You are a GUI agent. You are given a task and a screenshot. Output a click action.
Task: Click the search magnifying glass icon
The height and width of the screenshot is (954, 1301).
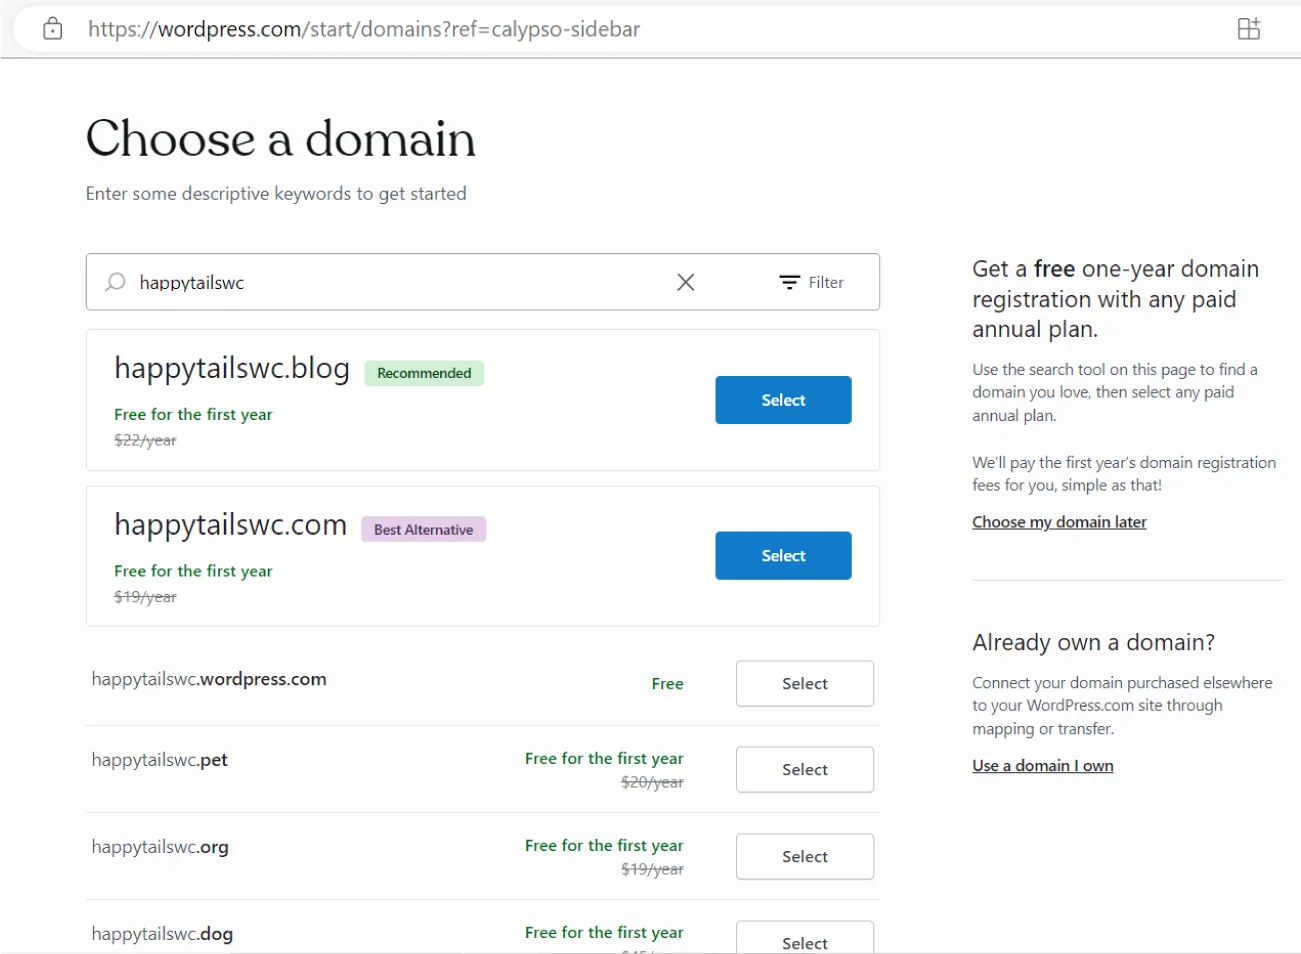[x=116, y=282]
